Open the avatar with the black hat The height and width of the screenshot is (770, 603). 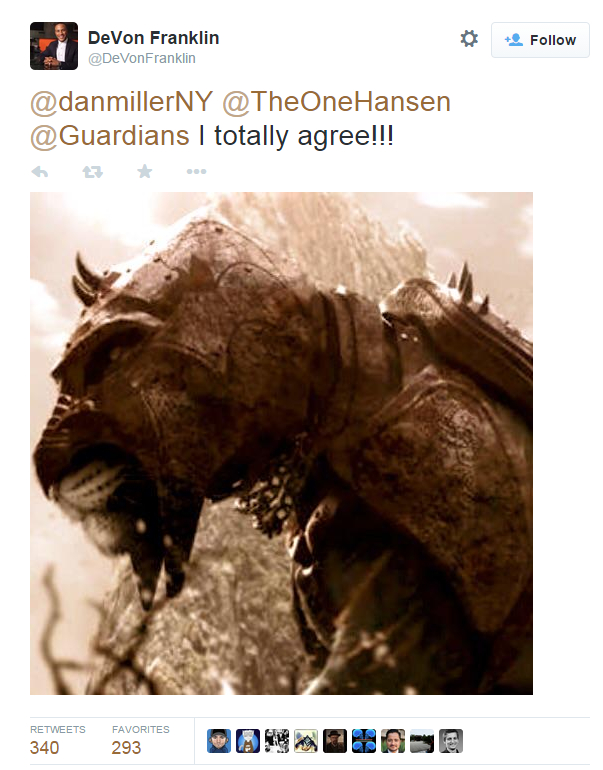(x=335, y=741)
